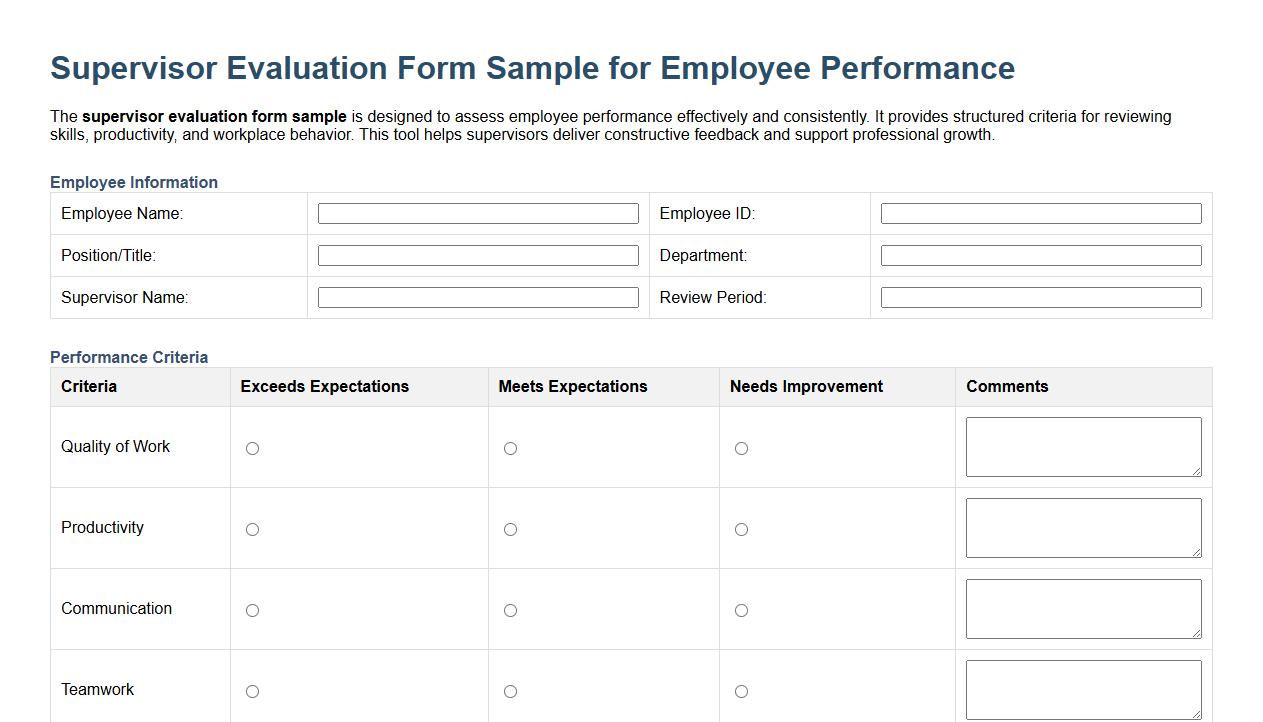Click the Quality of Work comments box
Image resolution: width=1263 pixels, height=722 pixels.
tap(1083, 446)
